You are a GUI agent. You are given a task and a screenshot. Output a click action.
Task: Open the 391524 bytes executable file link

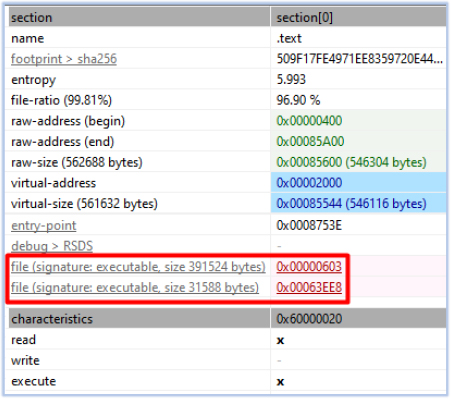point(138,267)
